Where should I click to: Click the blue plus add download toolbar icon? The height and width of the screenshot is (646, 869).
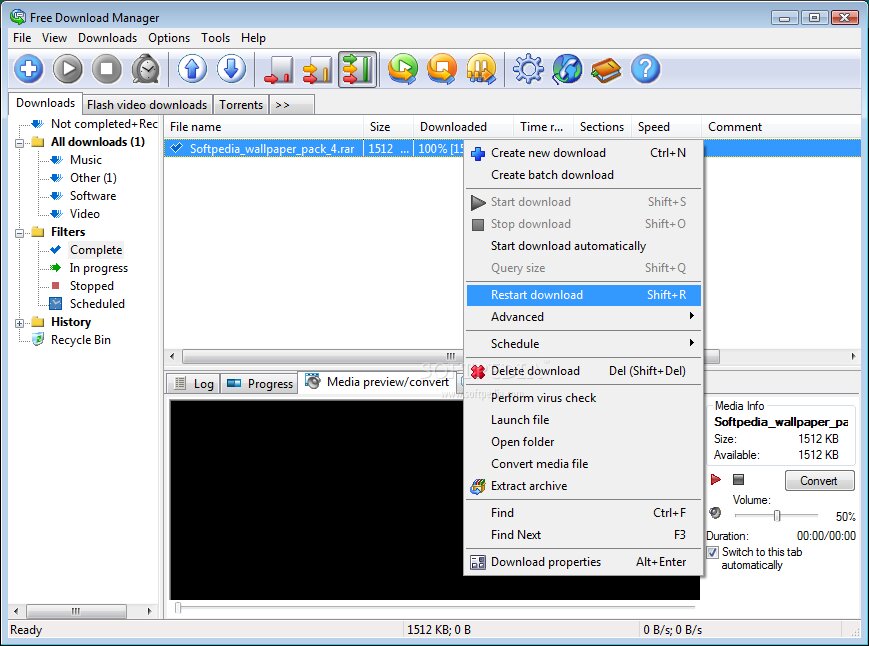tap(29, 69)
